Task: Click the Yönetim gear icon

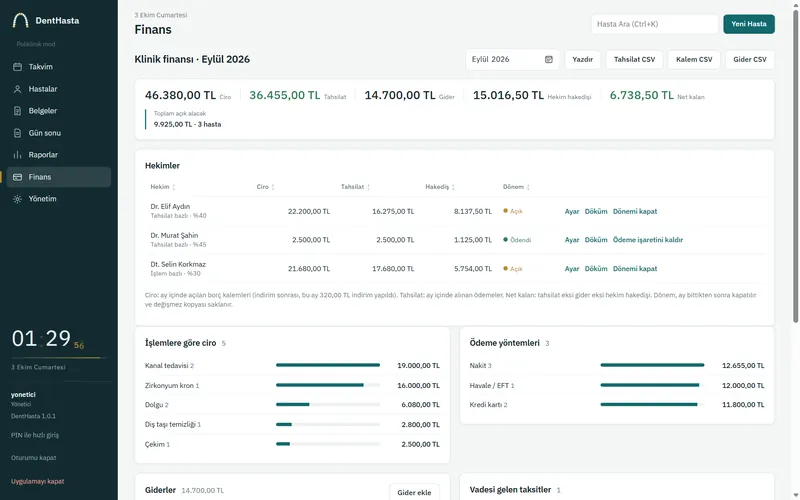Action: pos(17,199)
